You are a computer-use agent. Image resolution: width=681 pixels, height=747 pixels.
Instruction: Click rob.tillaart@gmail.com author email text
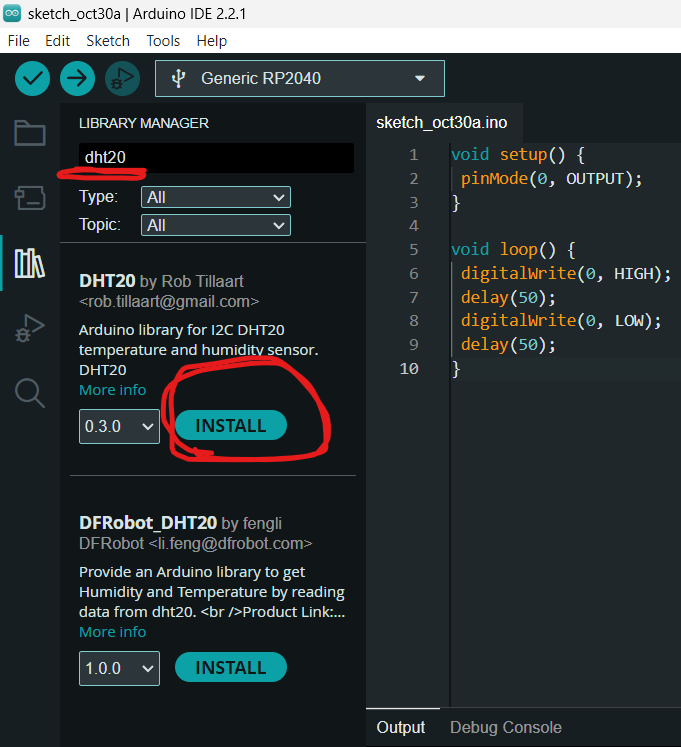point(169,302)
